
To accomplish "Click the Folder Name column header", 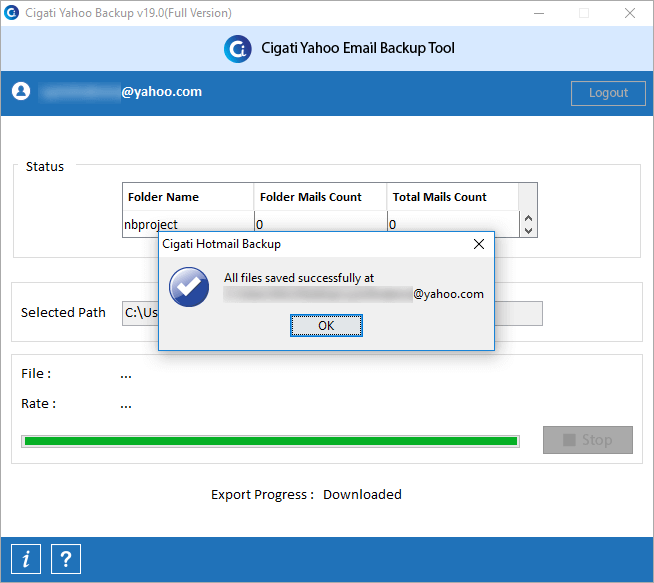I will [x=188, y=197].
